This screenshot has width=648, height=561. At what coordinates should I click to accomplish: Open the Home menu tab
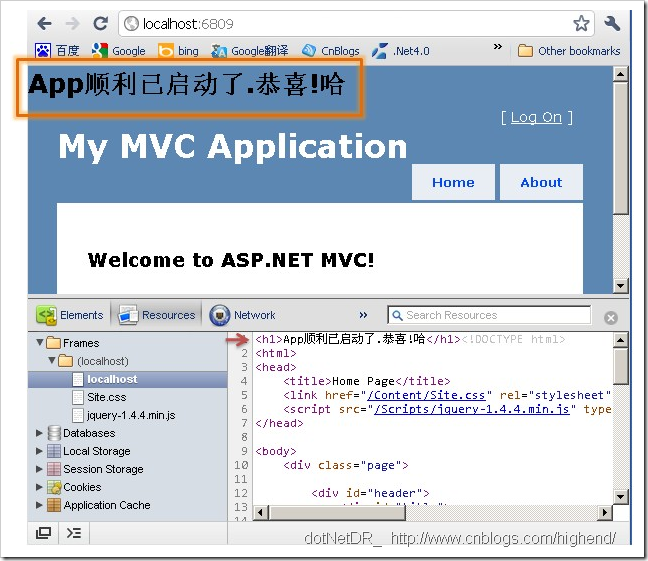(453, 182)
